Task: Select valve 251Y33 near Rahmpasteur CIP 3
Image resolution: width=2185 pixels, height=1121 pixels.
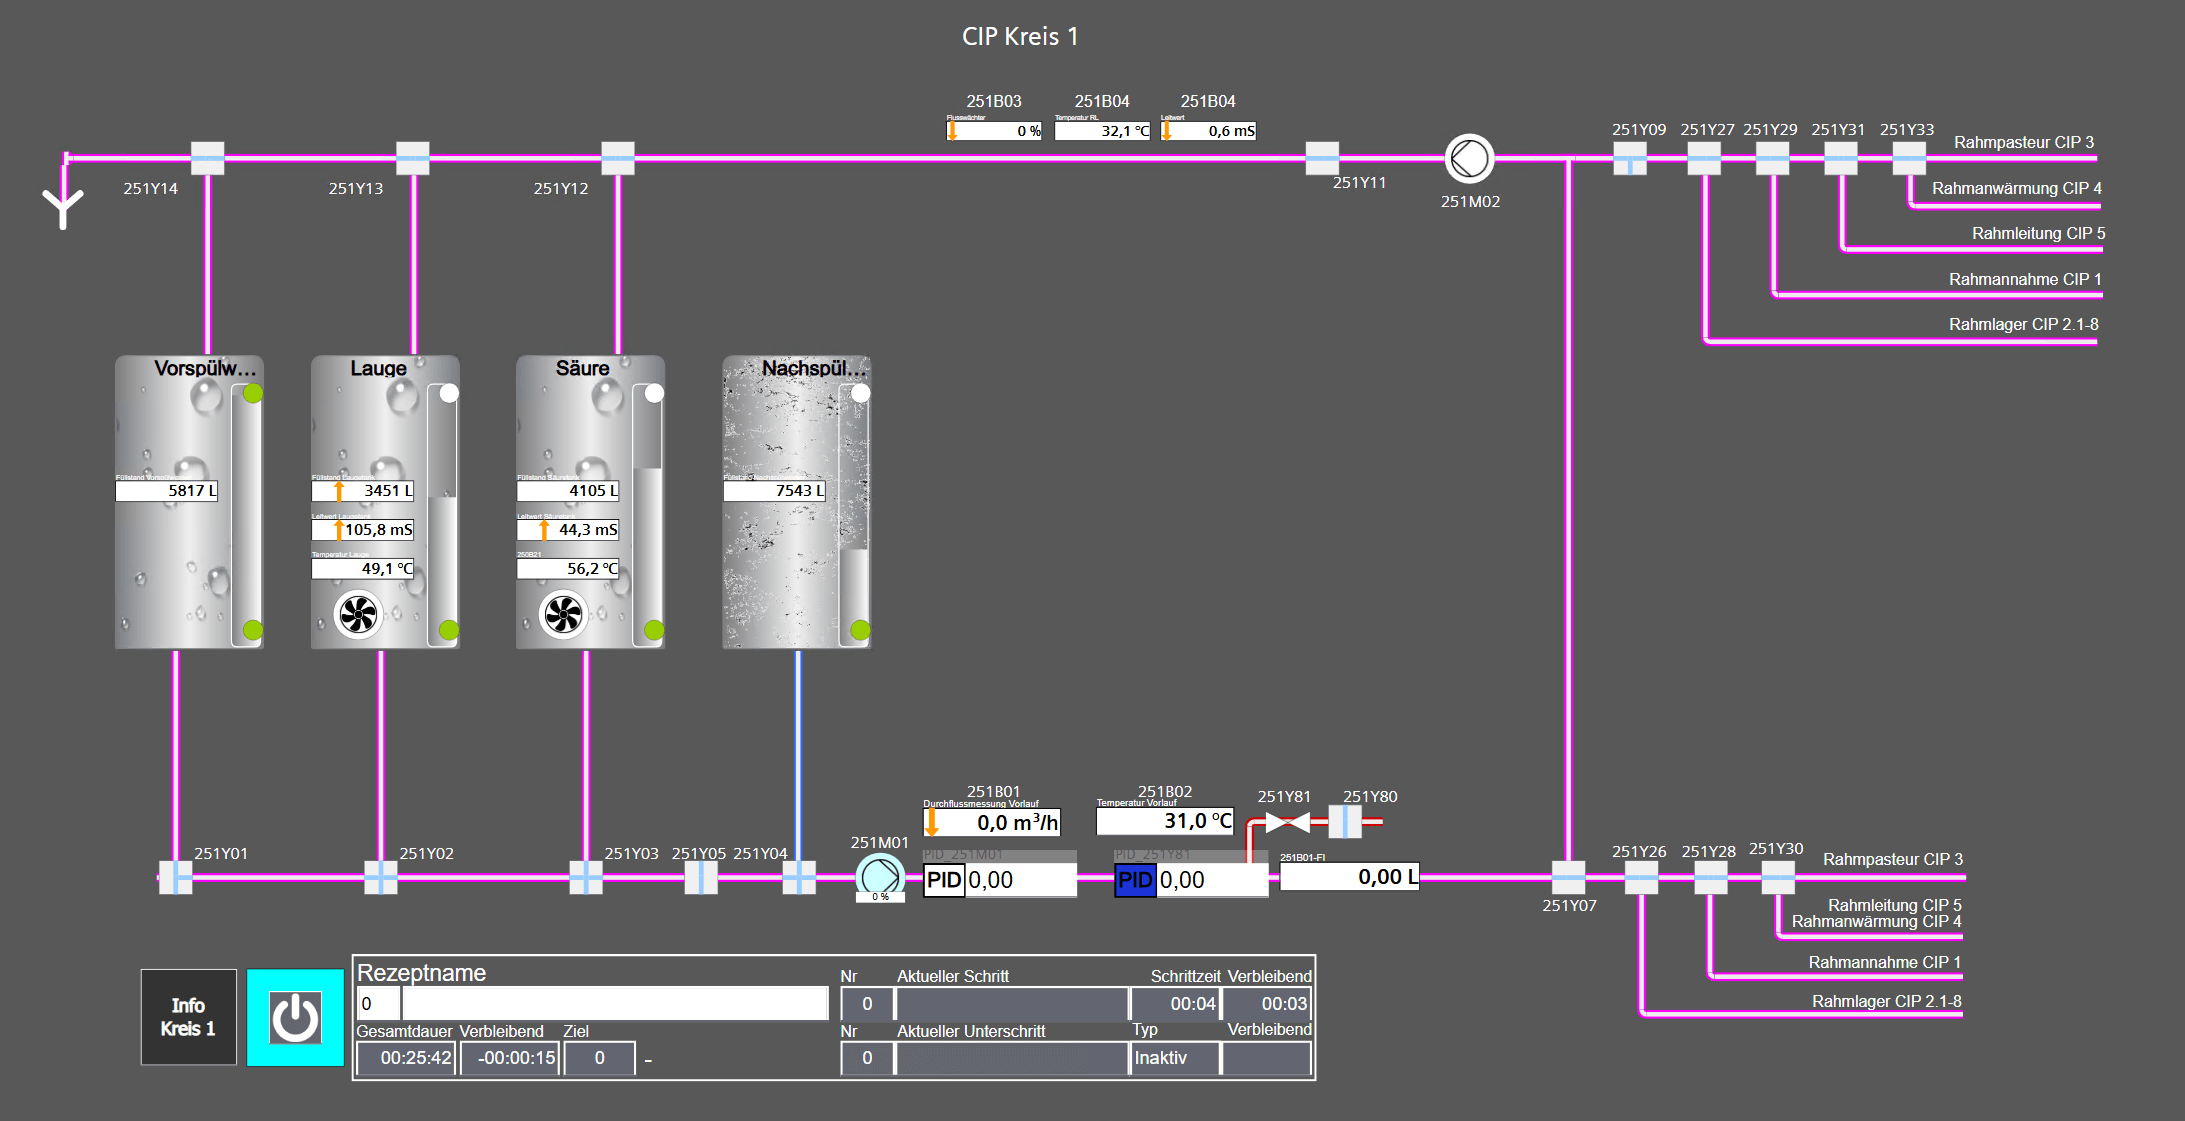Action: coord(1909,158)
